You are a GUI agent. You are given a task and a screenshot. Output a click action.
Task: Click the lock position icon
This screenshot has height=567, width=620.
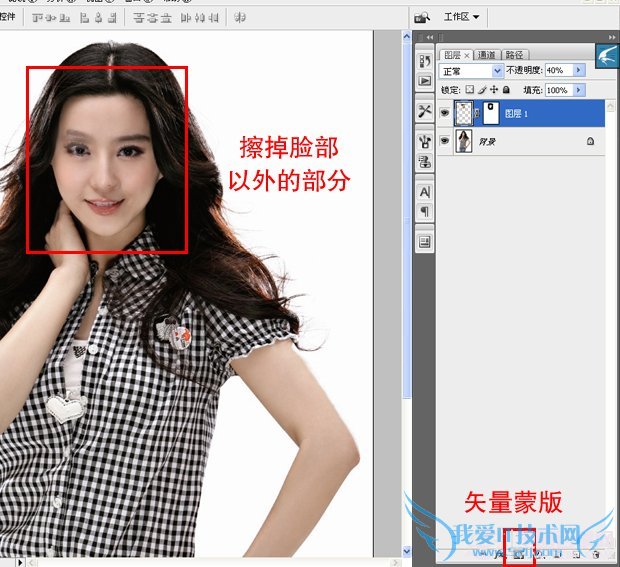click(494, 90)
